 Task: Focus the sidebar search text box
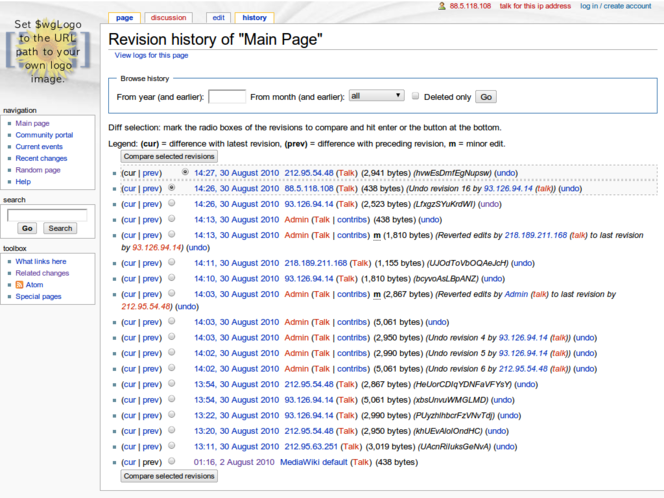pyautogui.click(x=47, y=214)
